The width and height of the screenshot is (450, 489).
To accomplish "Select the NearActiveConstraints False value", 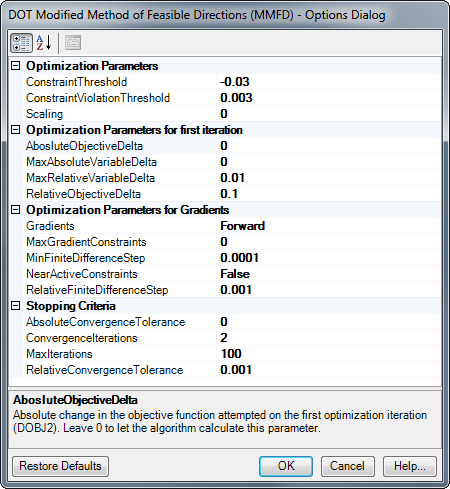I will 329,274.
